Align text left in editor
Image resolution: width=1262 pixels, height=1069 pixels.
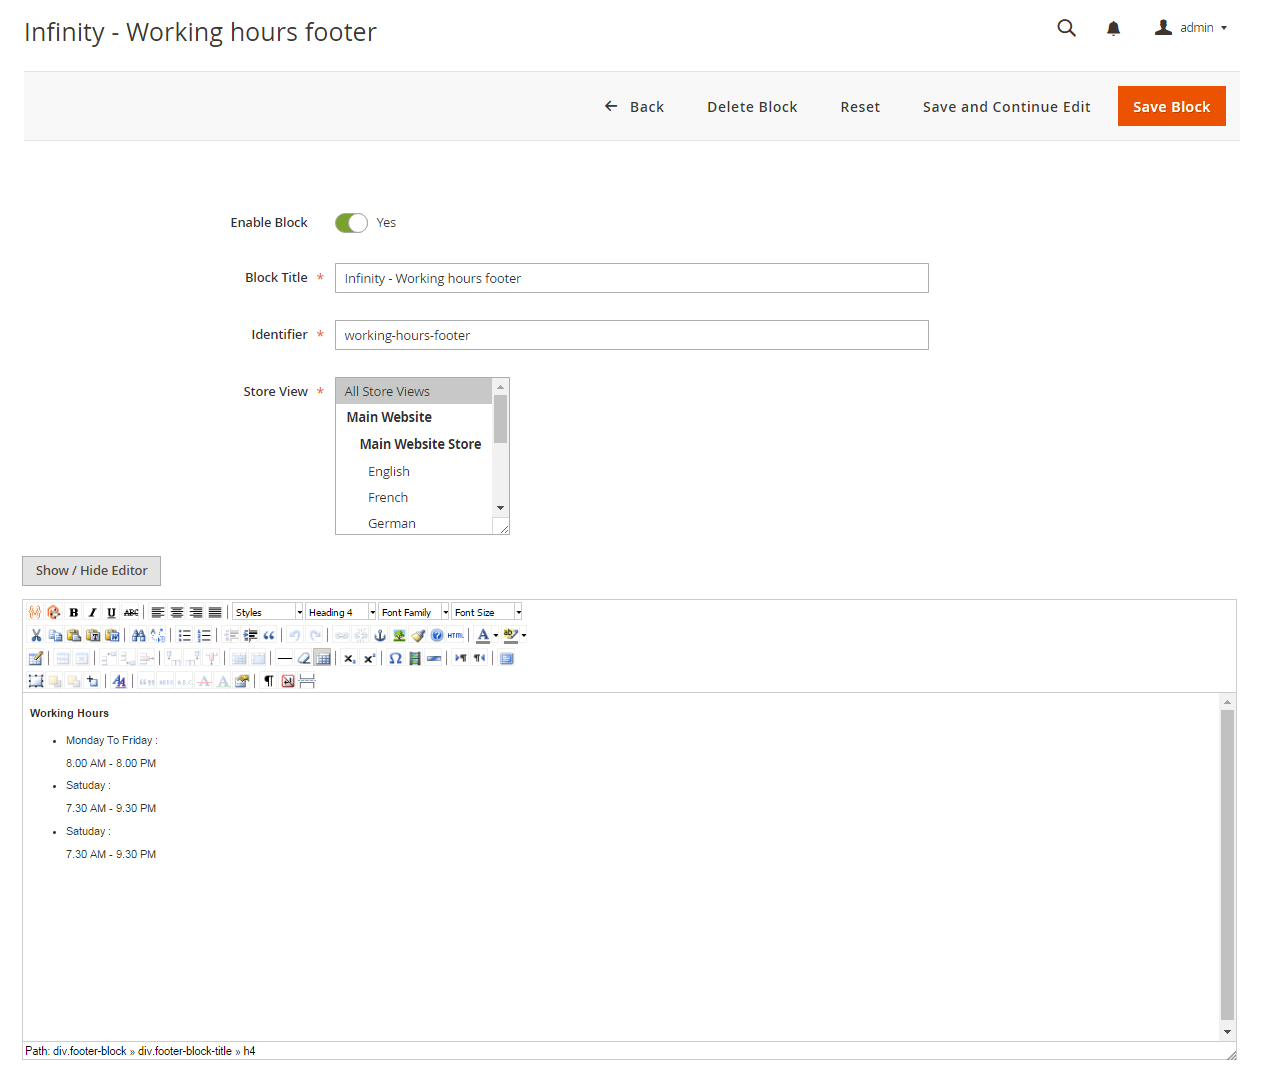157,612
